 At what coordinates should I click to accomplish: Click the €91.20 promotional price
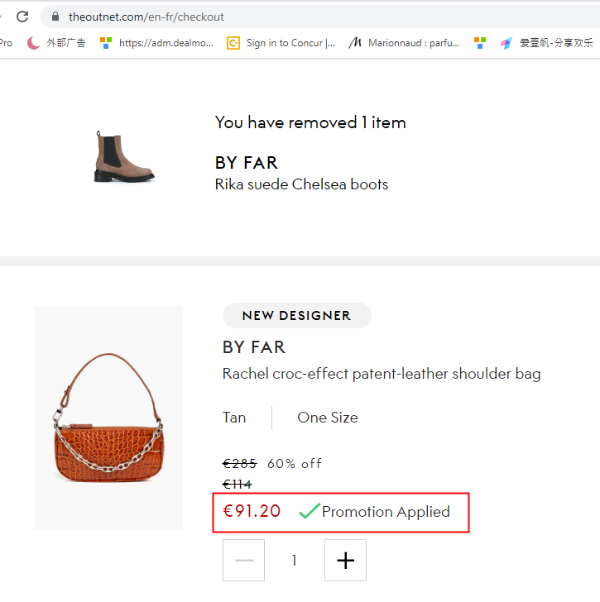(251, 511)
